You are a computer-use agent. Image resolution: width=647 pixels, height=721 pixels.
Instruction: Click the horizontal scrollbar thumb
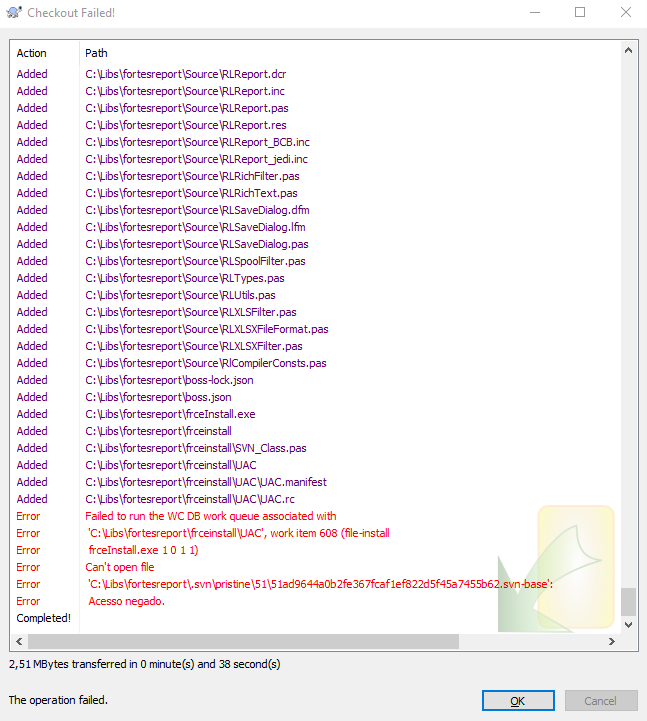pos(243,641)
